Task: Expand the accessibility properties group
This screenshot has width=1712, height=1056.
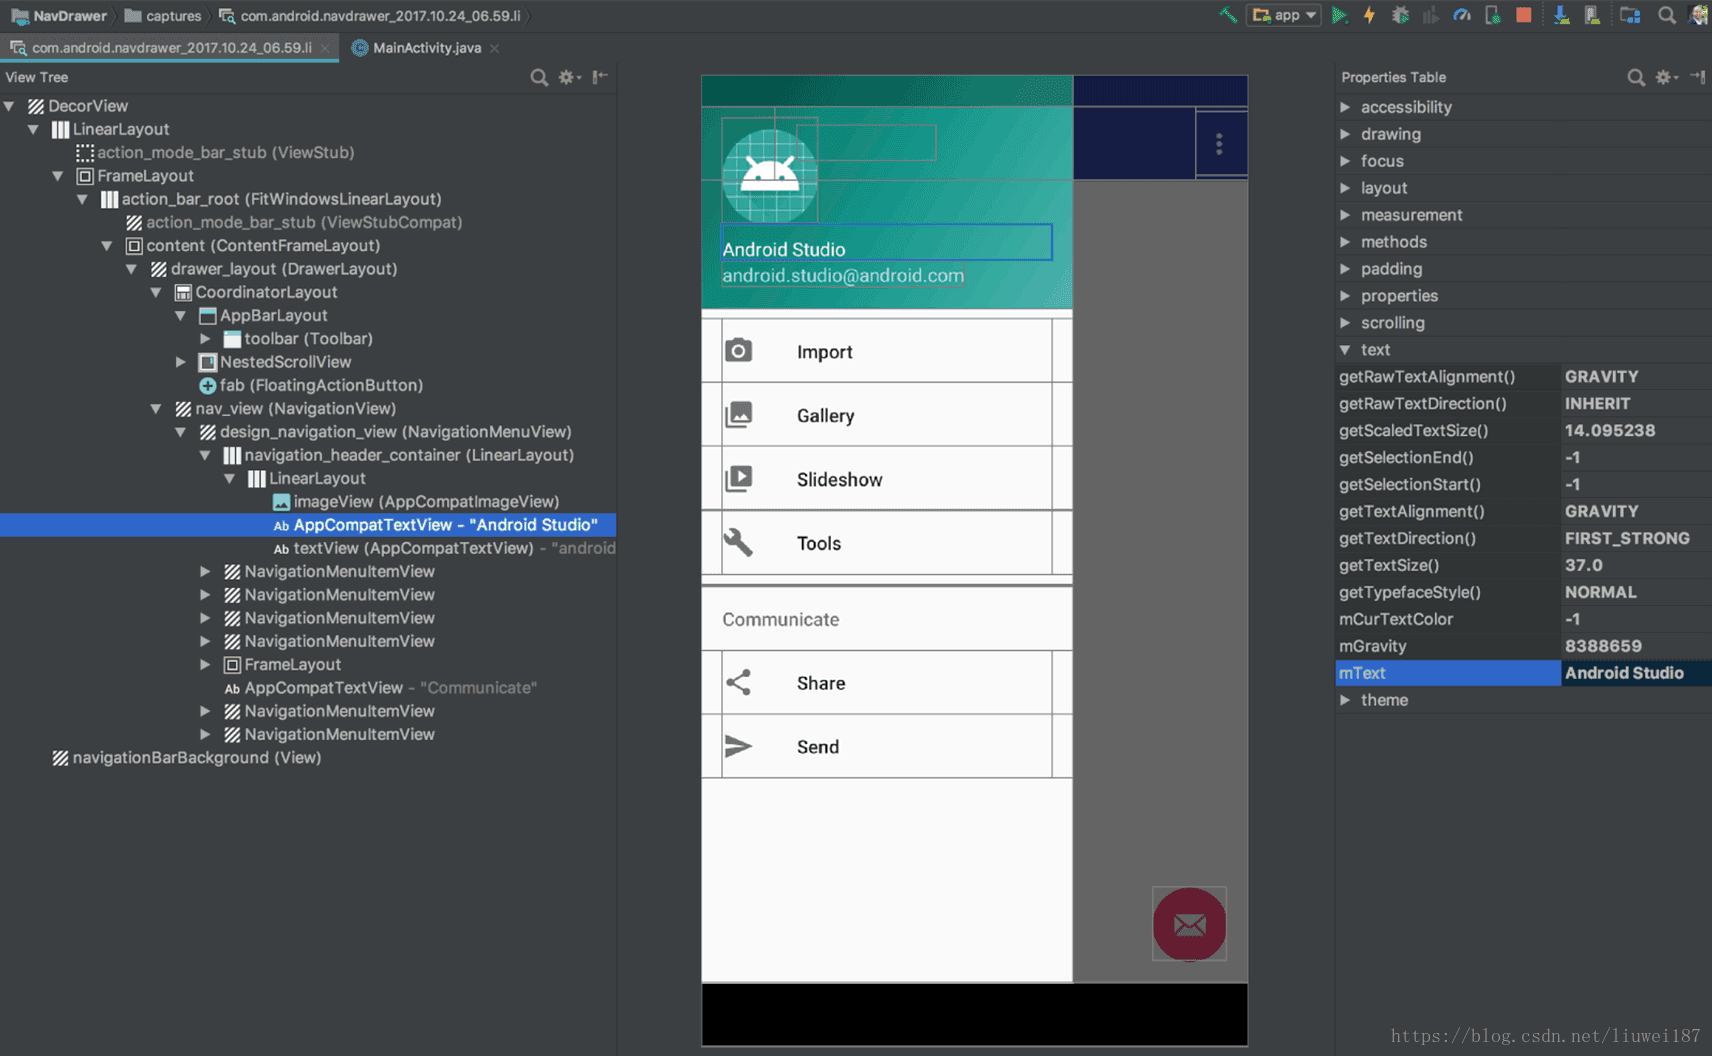Action: click(1345, 107)
